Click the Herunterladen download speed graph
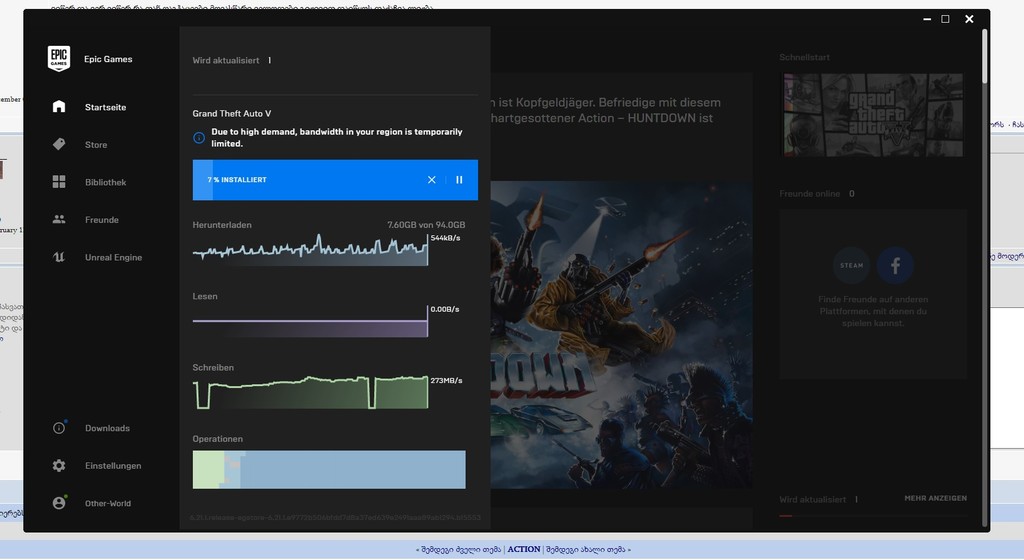 click(x=310, y=249)
